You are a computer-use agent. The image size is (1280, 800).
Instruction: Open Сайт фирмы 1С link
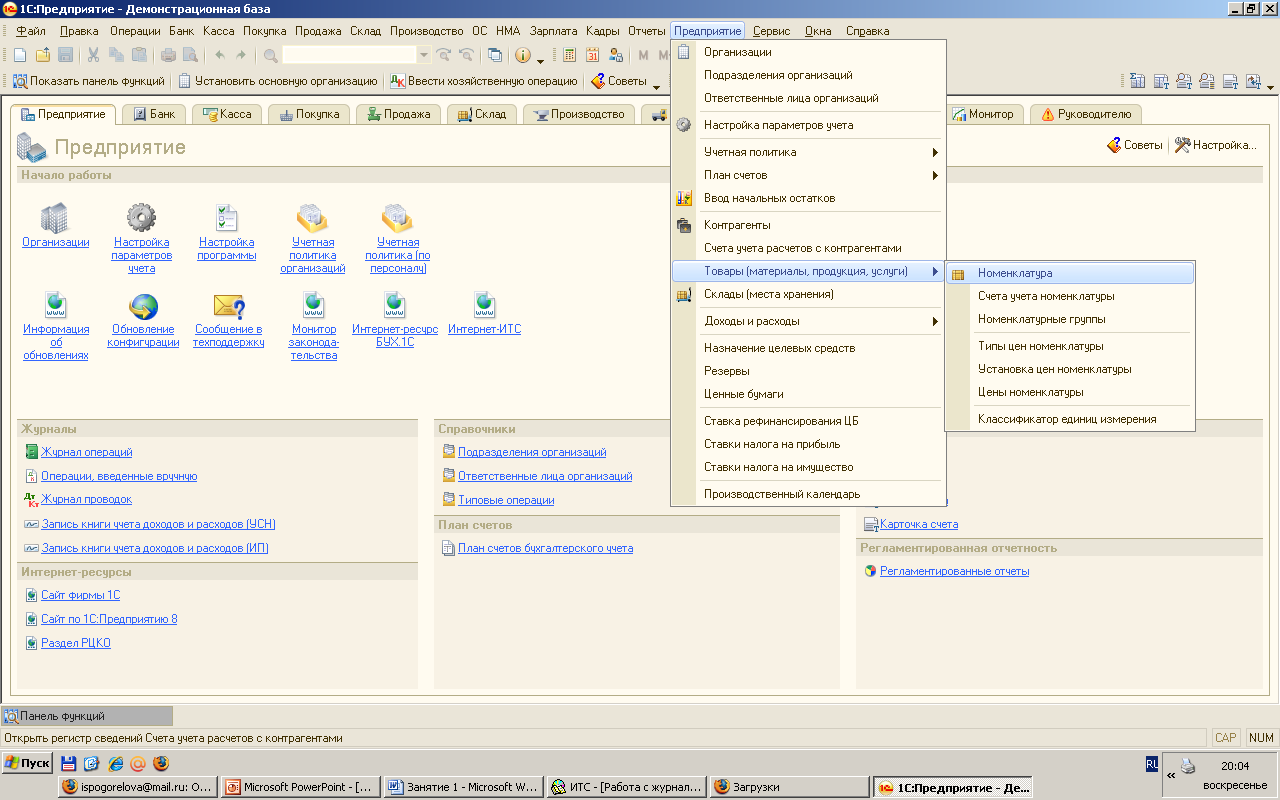pyautogui.click(x=80, y=595)
